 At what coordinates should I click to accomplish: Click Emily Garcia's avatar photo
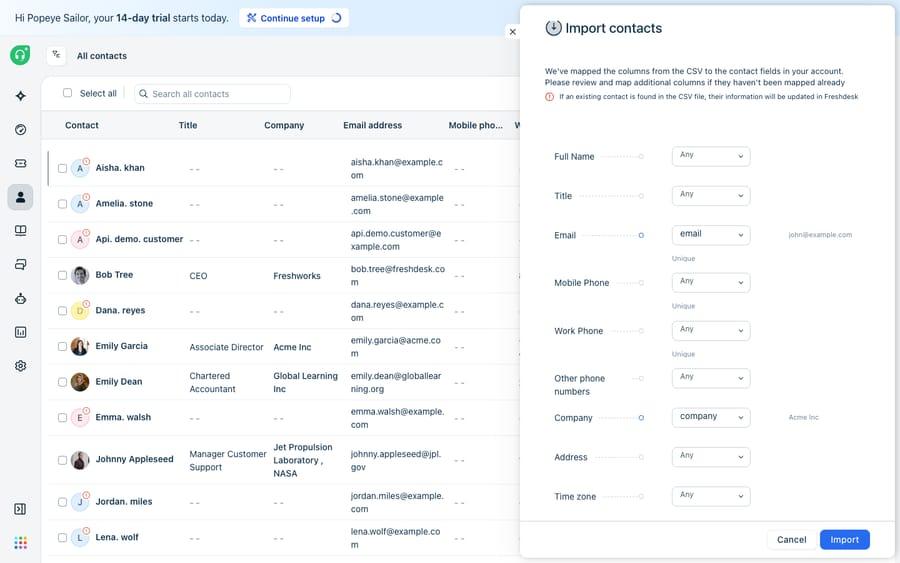click(80, 347)
